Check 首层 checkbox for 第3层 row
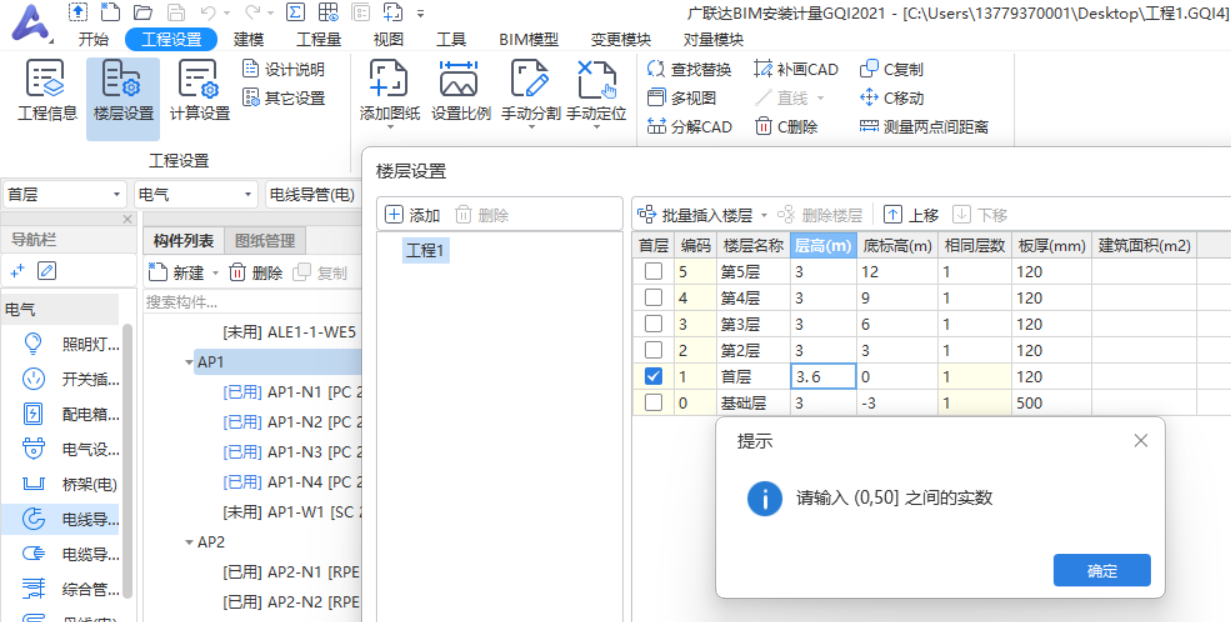Viewport: 1231px width, 622px height. [653, 324]
